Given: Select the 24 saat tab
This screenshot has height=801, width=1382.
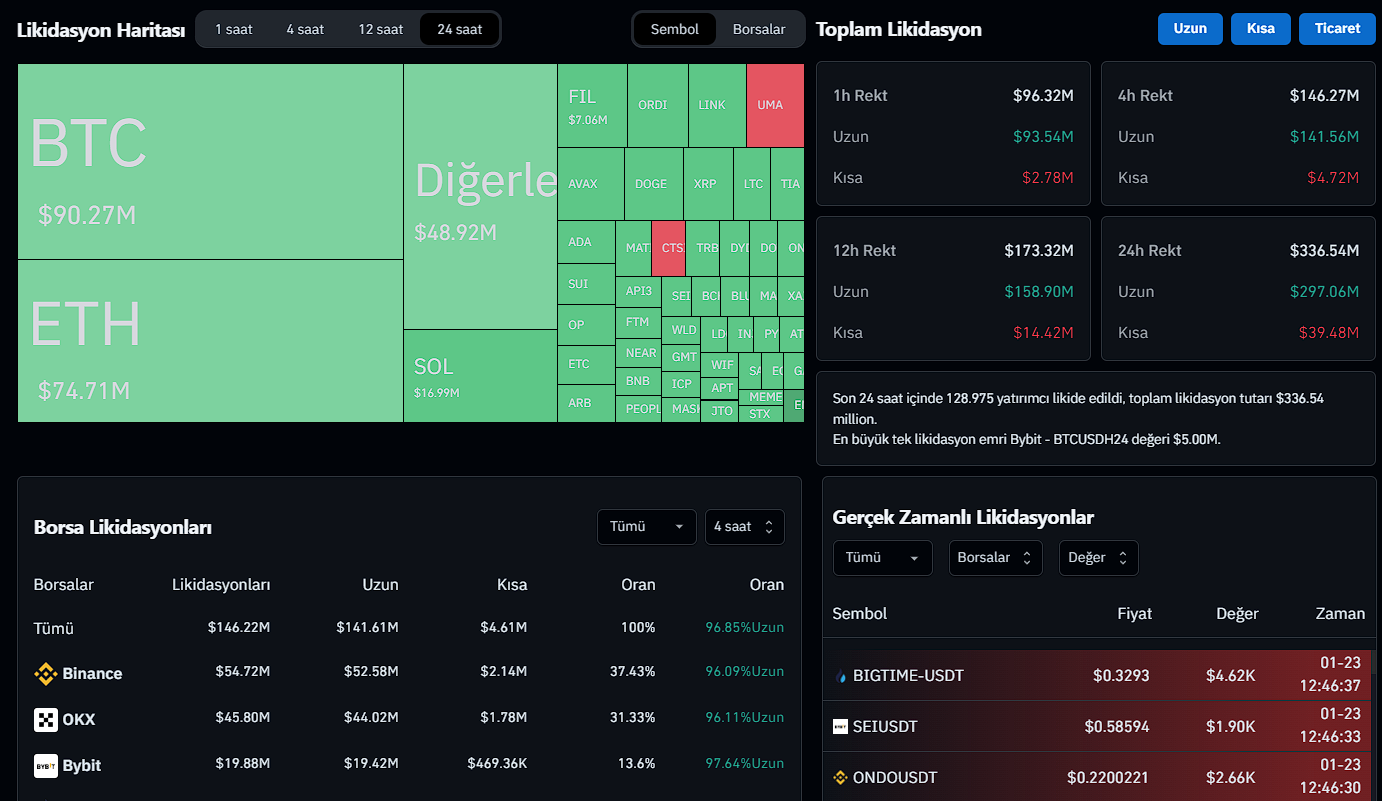Looking at the screenshot, I should (x=459, y=29).
